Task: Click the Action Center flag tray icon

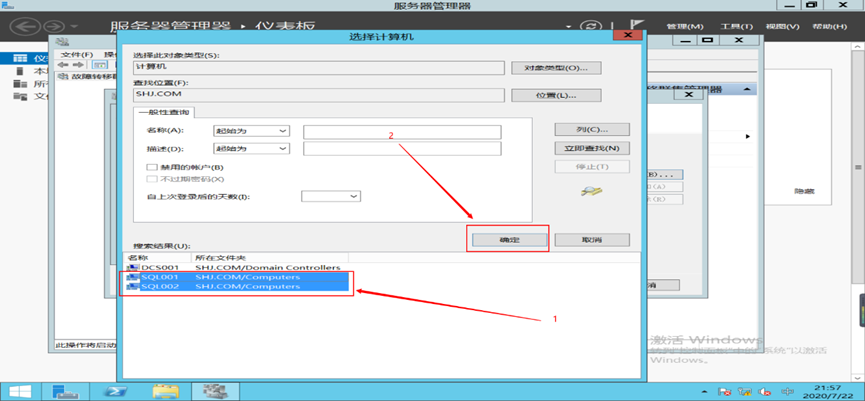Action: click(726, 392)
